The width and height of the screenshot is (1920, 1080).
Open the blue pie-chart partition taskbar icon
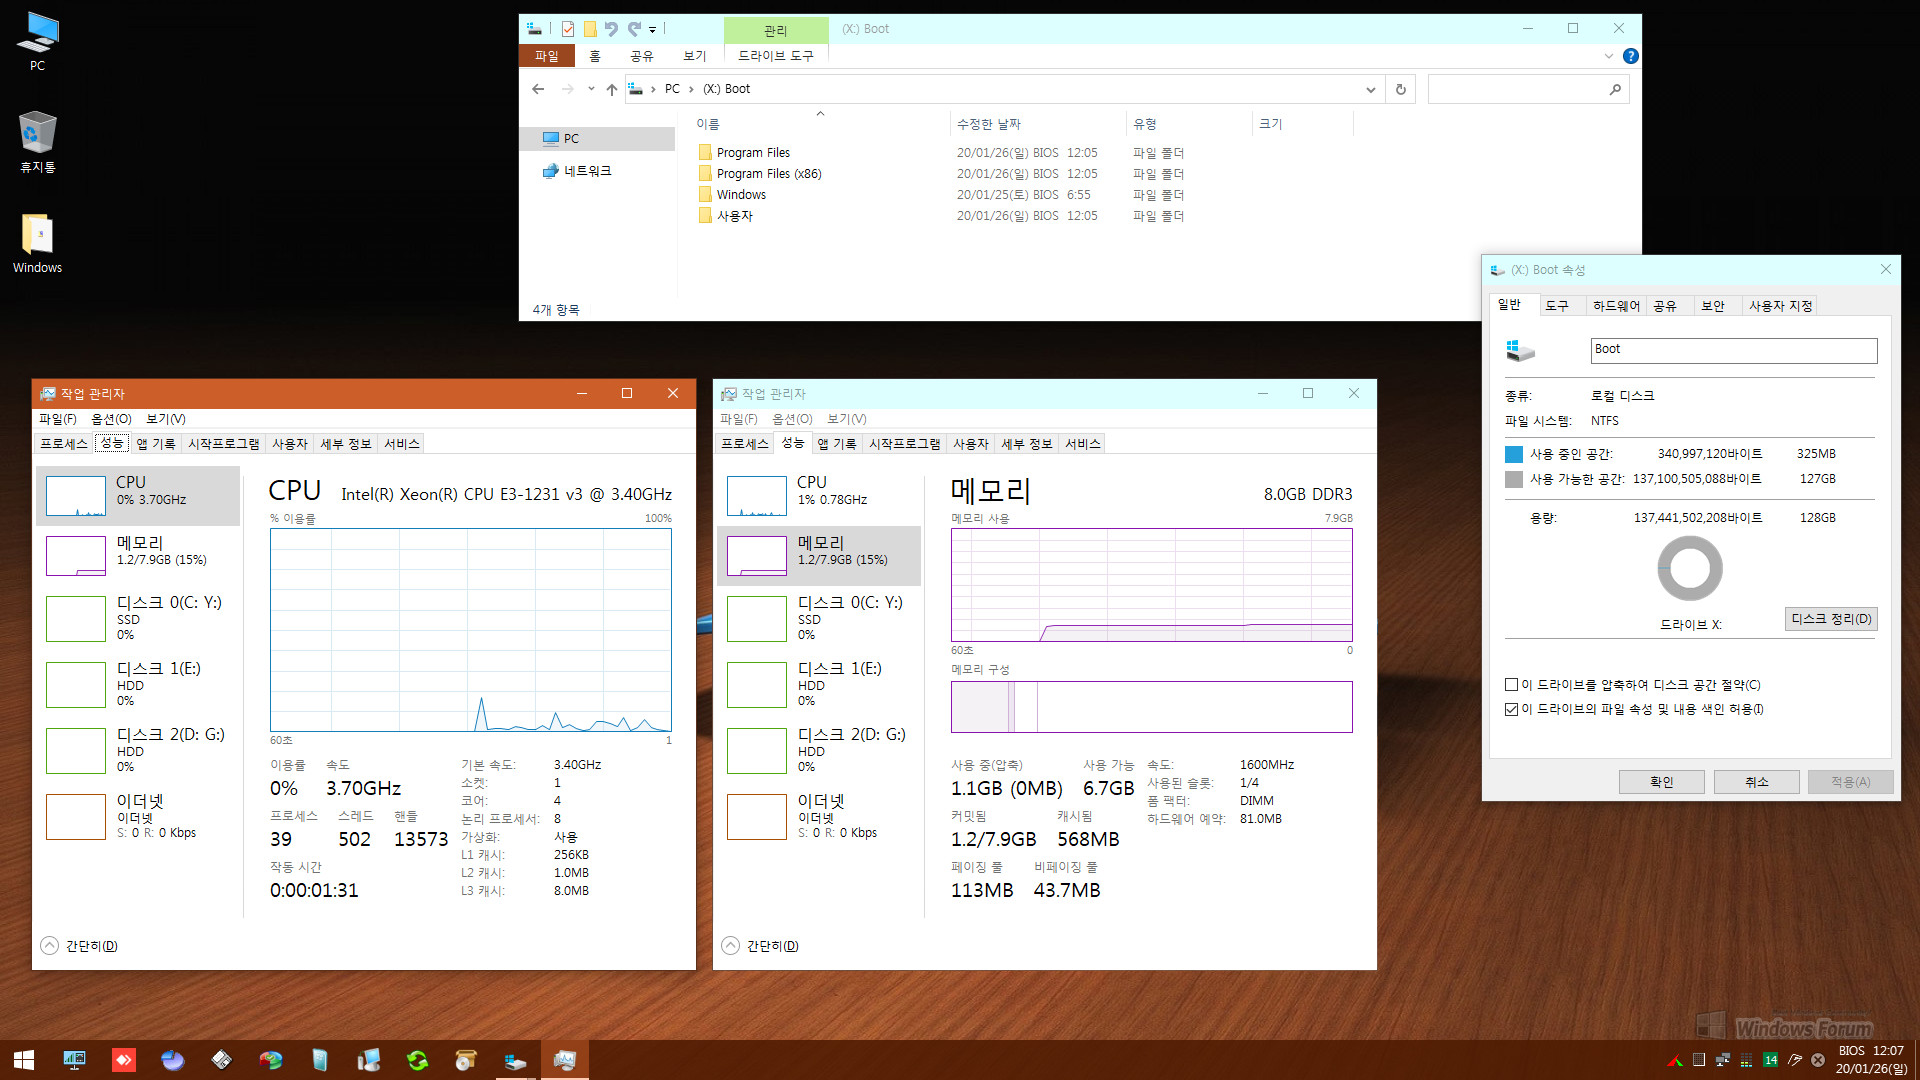pyautogui.click(x=172, y=1060)
